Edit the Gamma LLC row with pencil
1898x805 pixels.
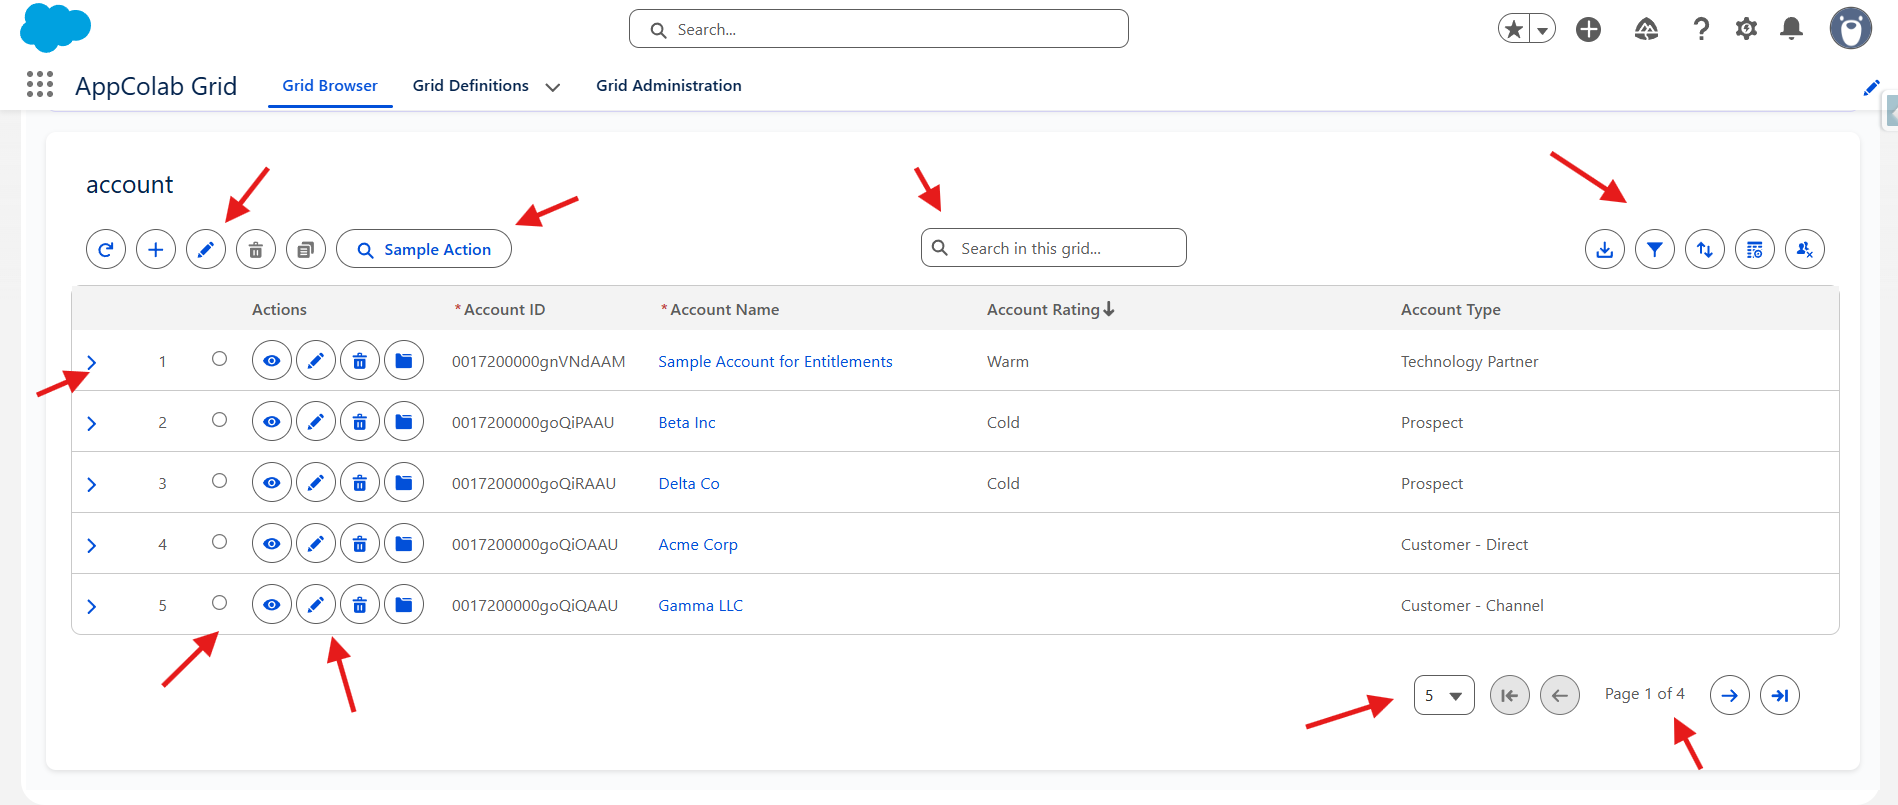(x=316, y=605)
